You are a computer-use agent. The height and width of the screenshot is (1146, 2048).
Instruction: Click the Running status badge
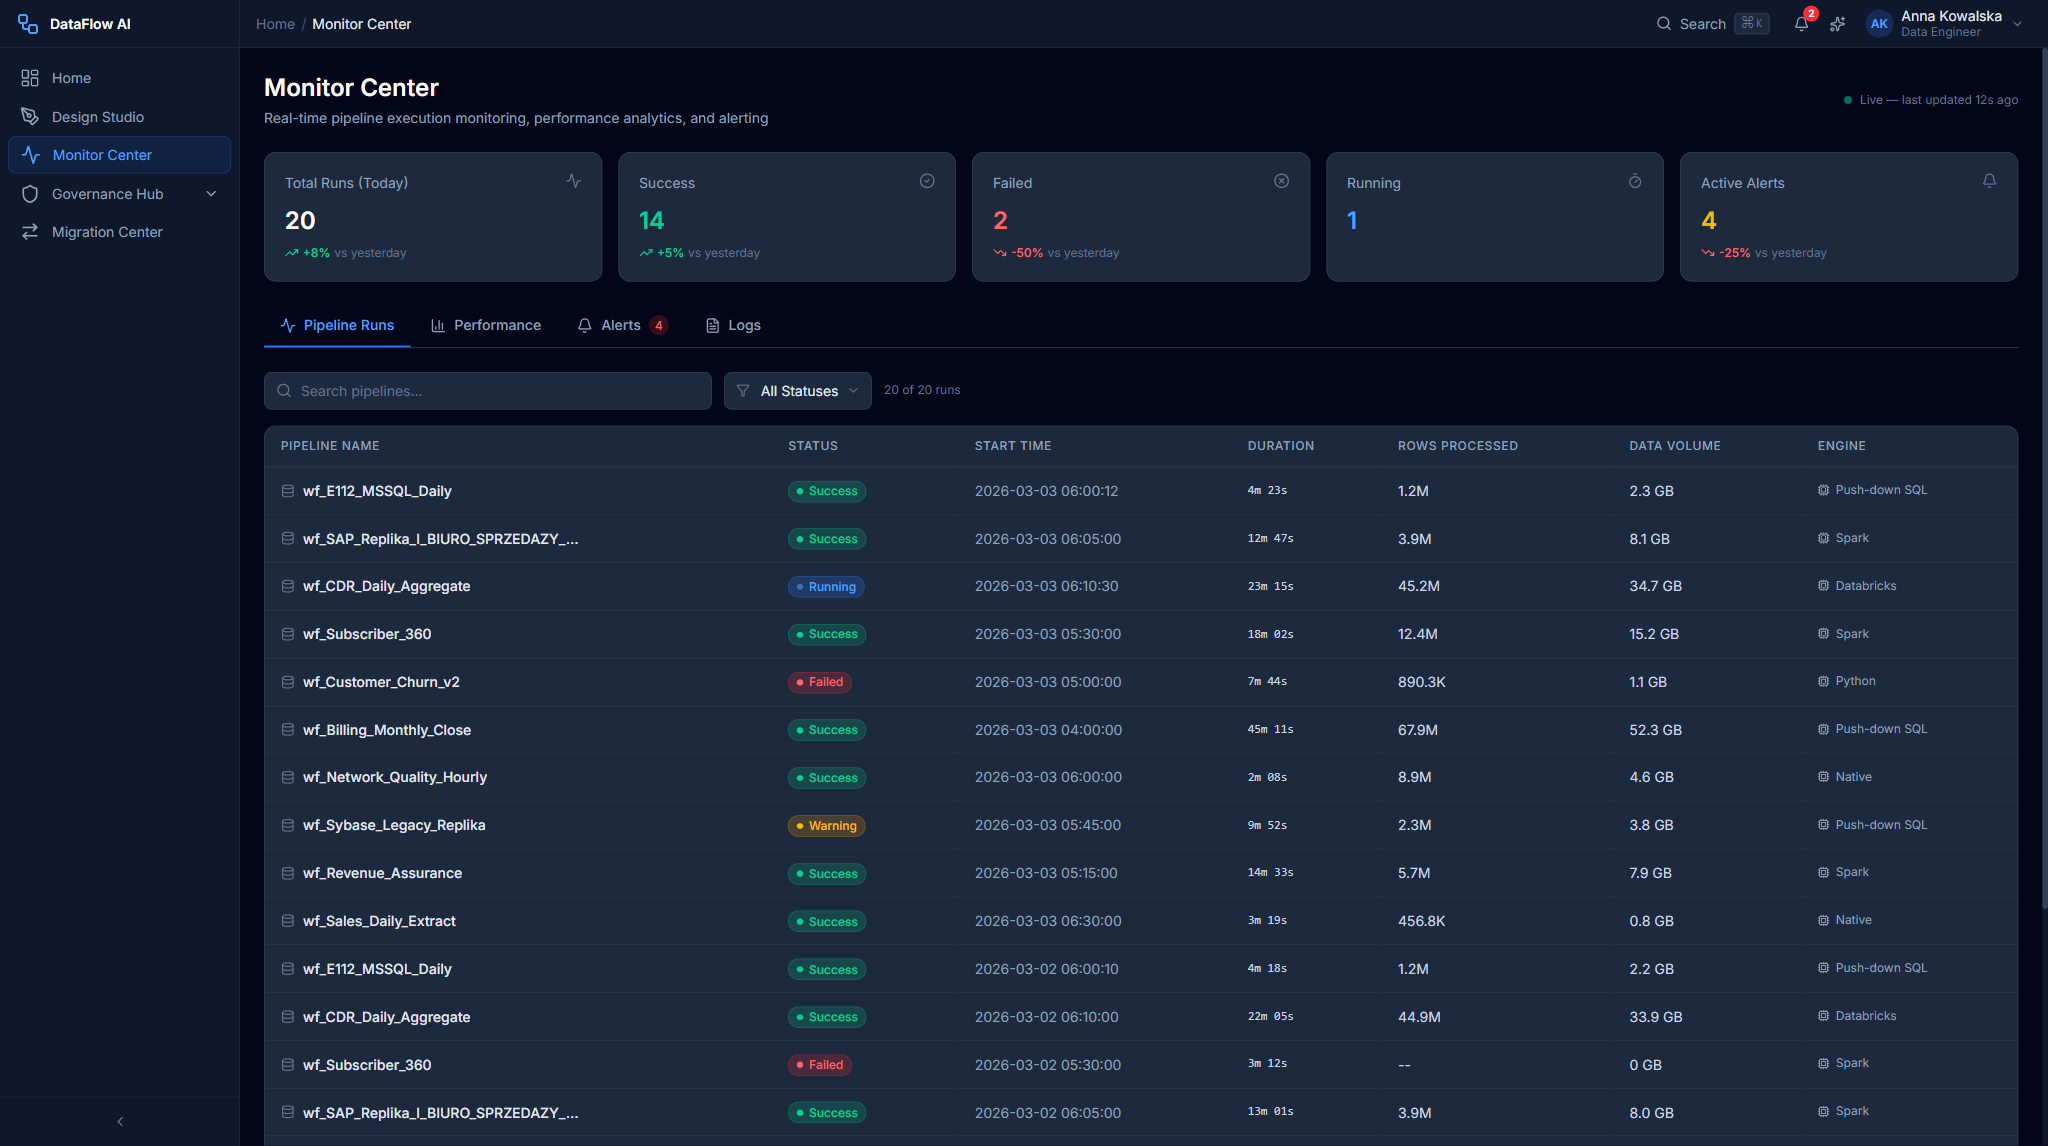click(826, 587)
